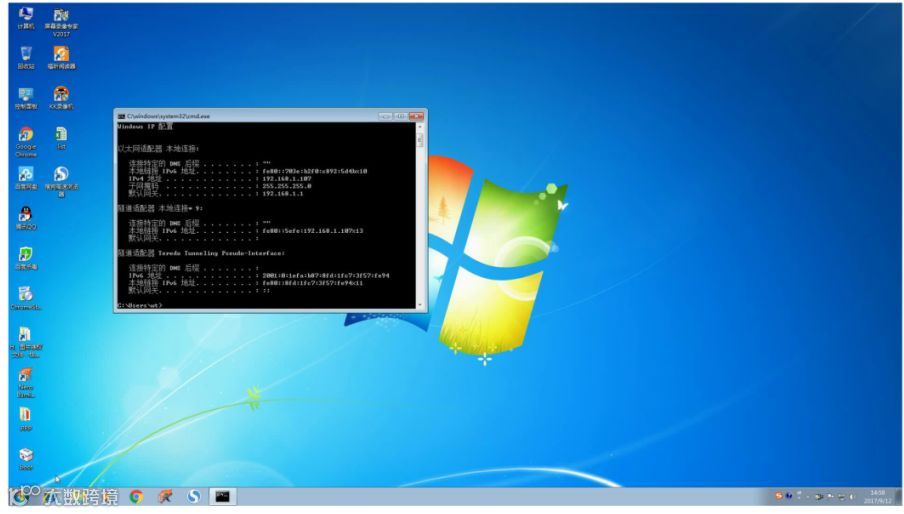Click the C:\Users prompt line
Viewport: 904px width, 514px height.
click(140, 305)
